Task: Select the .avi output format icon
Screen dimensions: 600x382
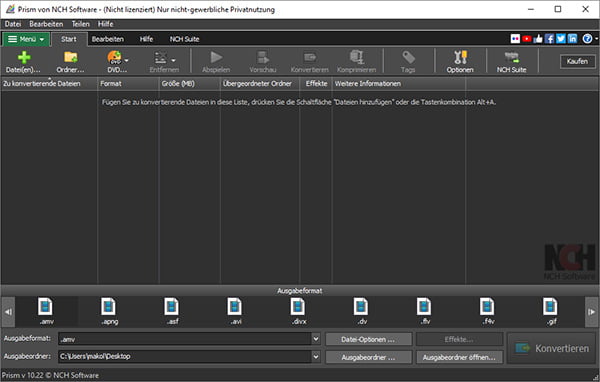Action: (235, 307)
